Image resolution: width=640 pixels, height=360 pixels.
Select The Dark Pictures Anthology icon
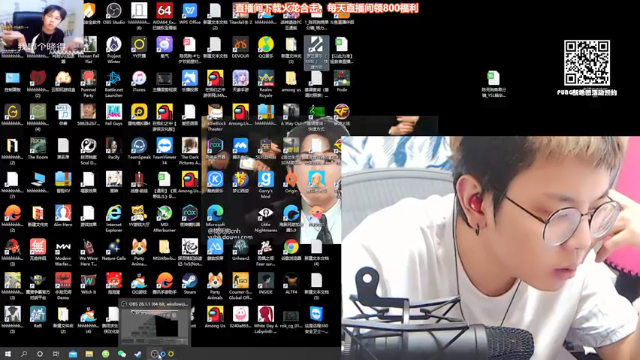190,151
